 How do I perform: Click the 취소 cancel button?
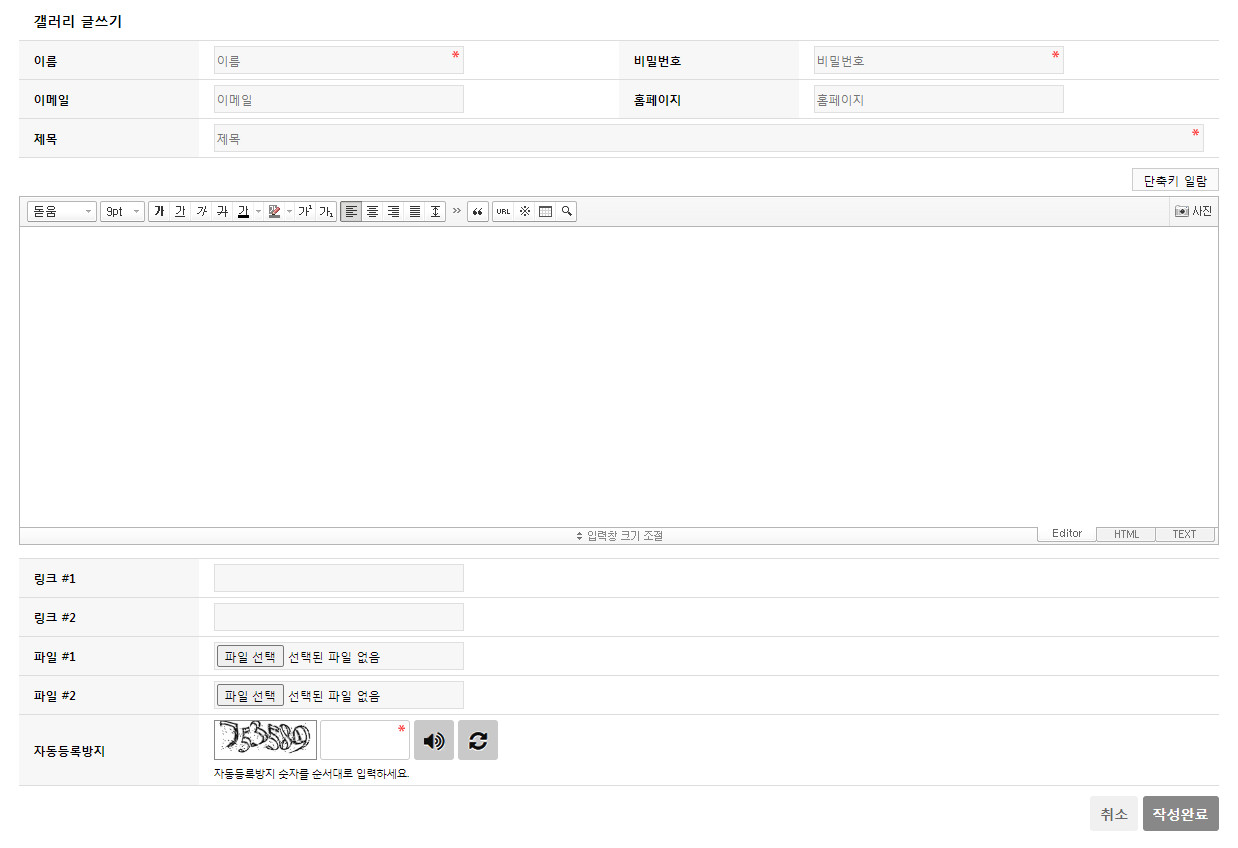click(x=1113, y=814)
